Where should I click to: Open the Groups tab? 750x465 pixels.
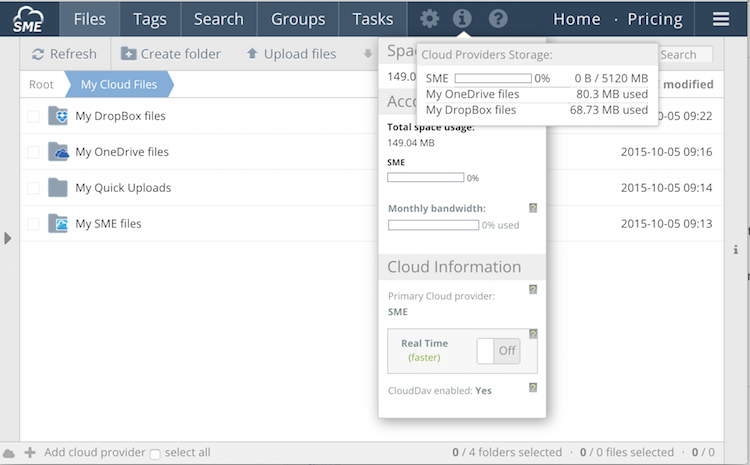pos(298,19)
